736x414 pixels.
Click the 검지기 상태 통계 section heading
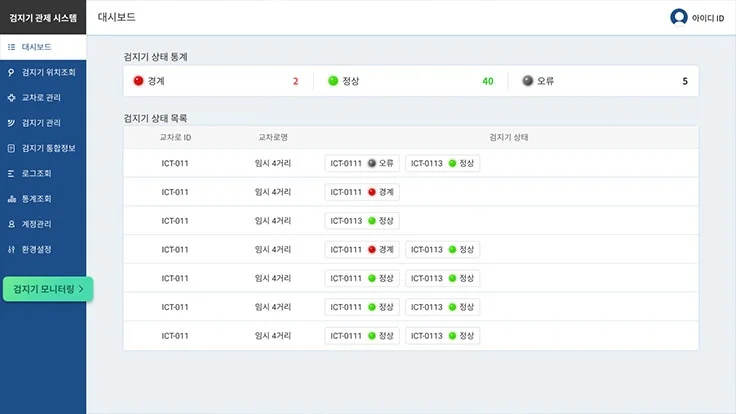click(155, 57)
